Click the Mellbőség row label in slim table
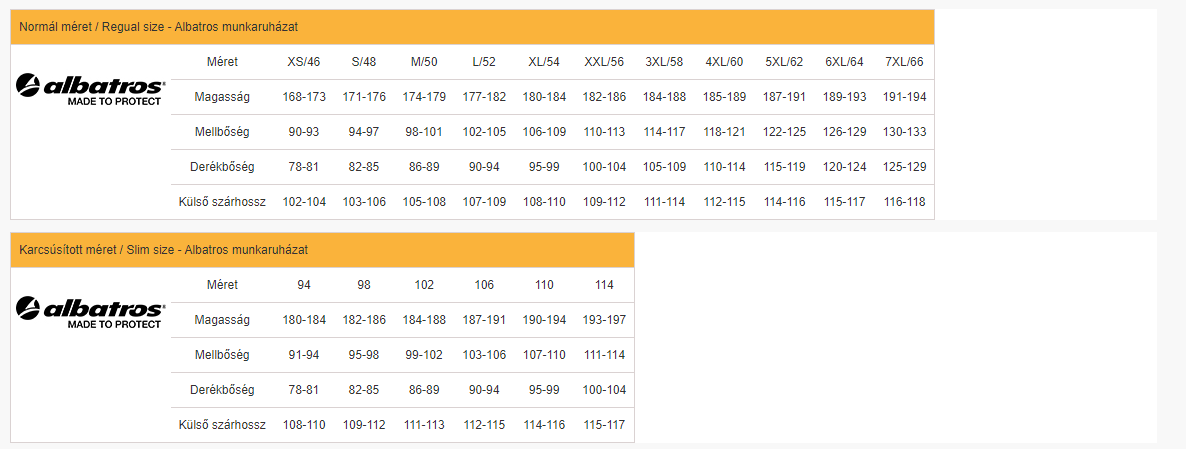The height and width of the screenshot is (449, 1186). 222,355
